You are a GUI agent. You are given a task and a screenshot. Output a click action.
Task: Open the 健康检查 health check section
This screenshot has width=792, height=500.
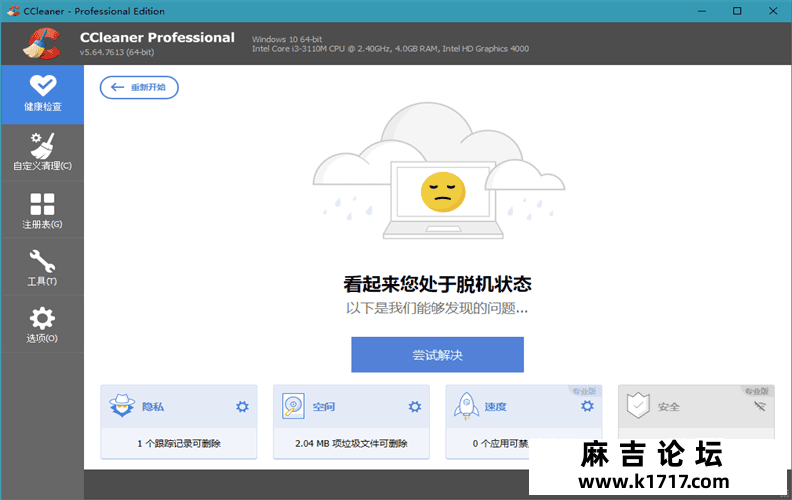[x=42, y=94]
